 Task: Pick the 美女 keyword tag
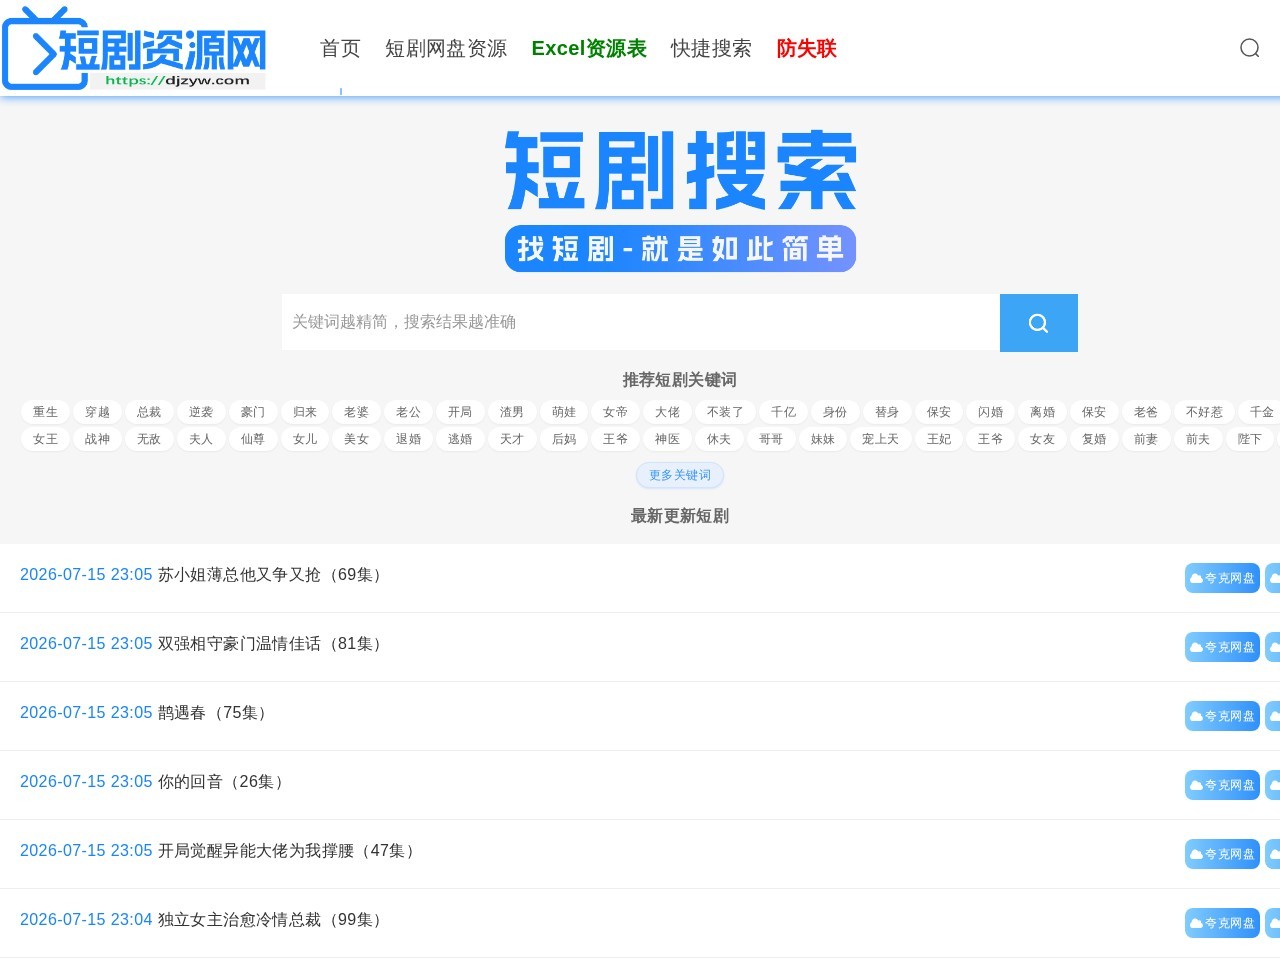click(356, 439)
